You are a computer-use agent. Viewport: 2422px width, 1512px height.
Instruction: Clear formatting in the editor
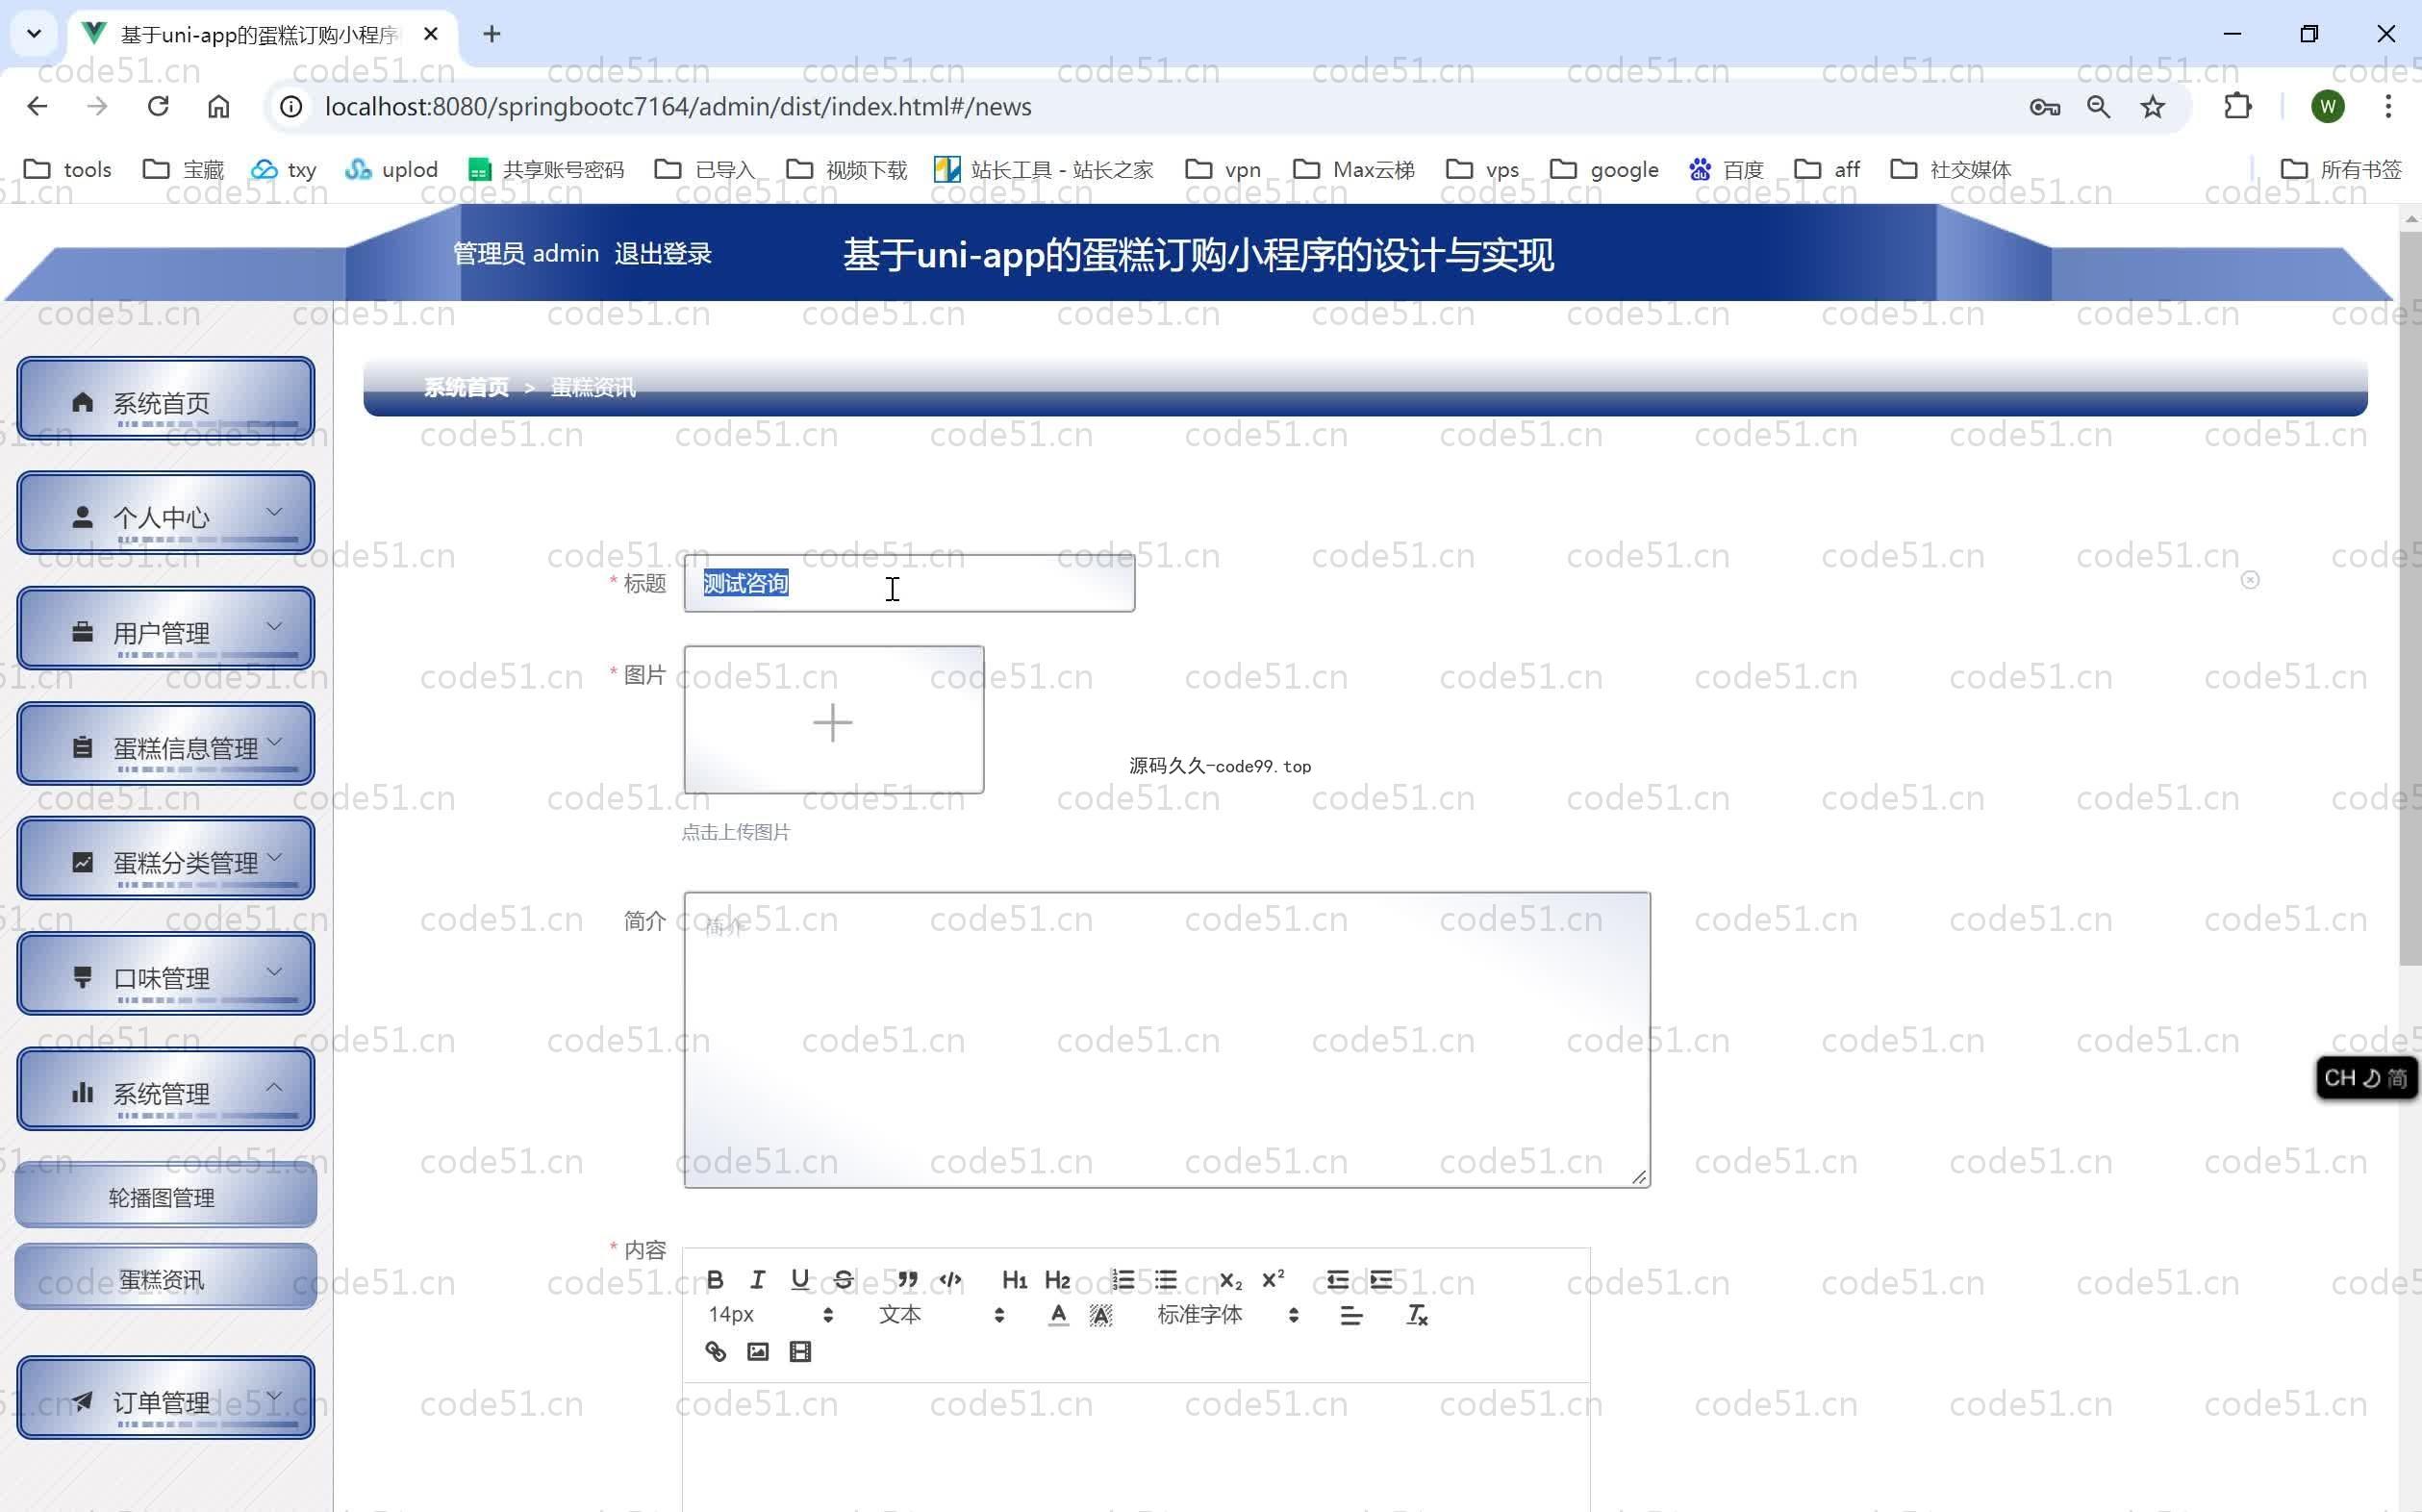coord(1416,1316)
